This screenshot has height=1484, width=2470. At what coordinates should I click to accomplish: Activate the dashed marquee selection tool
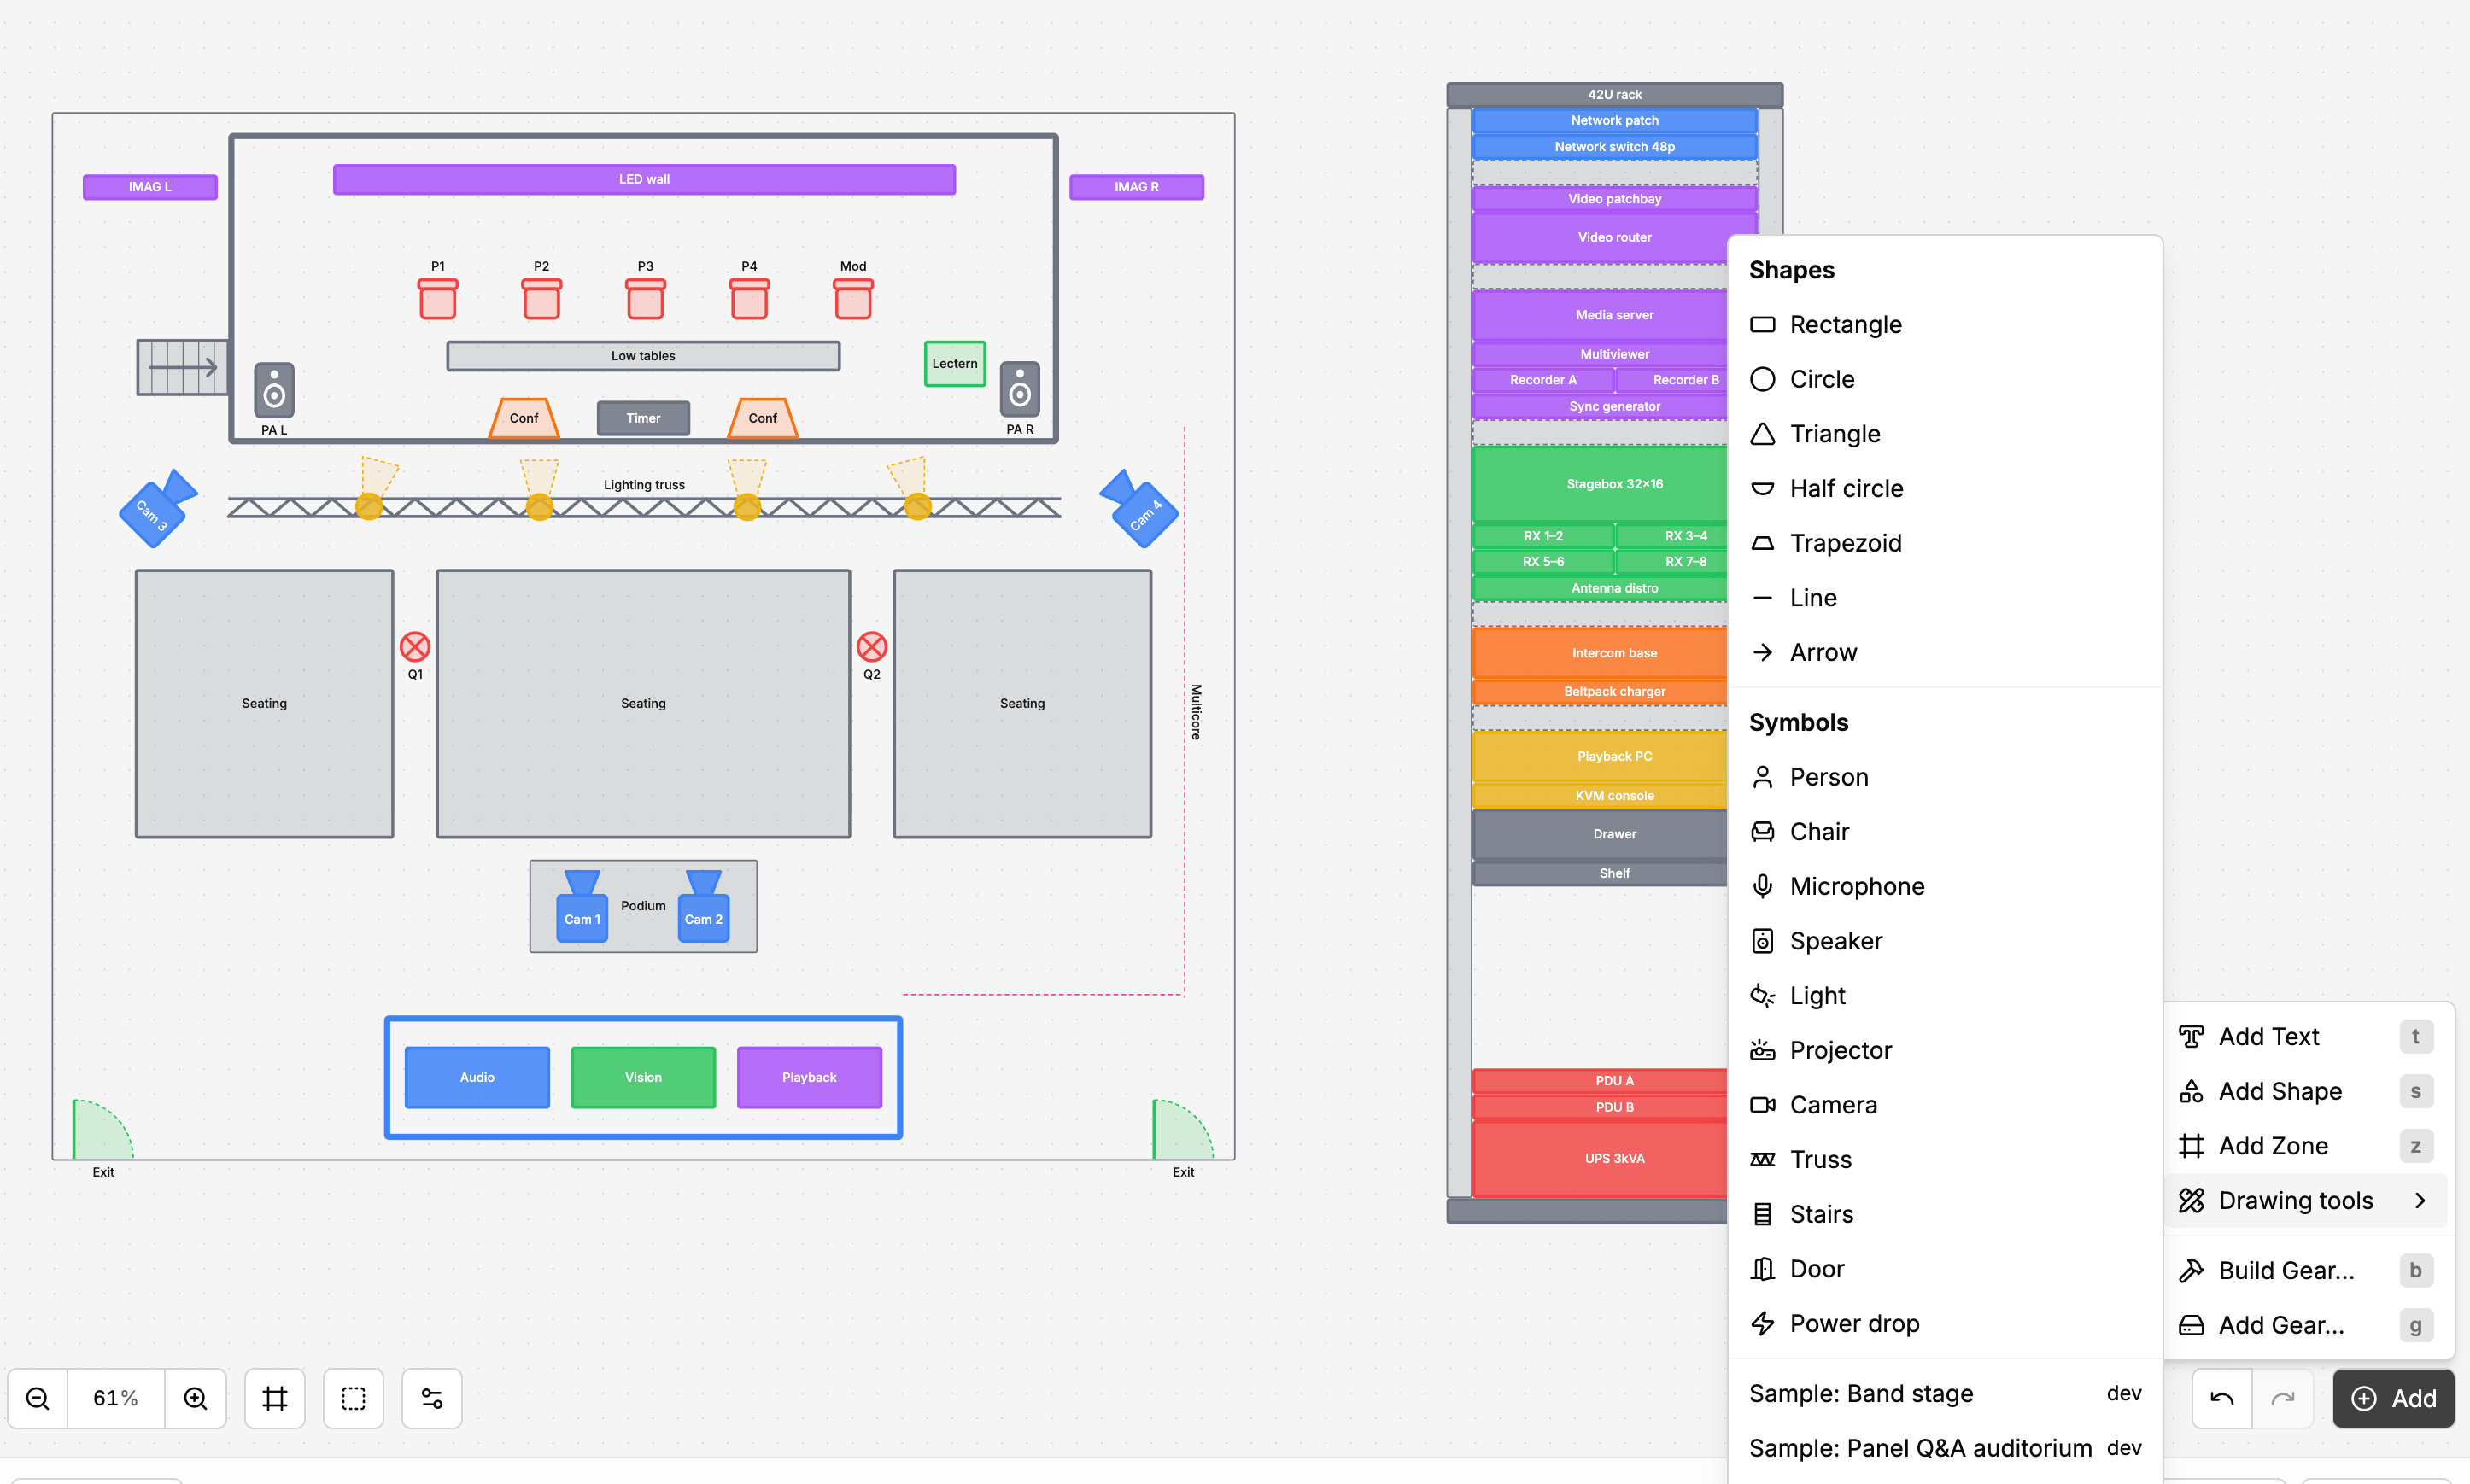pos(354,1398)
